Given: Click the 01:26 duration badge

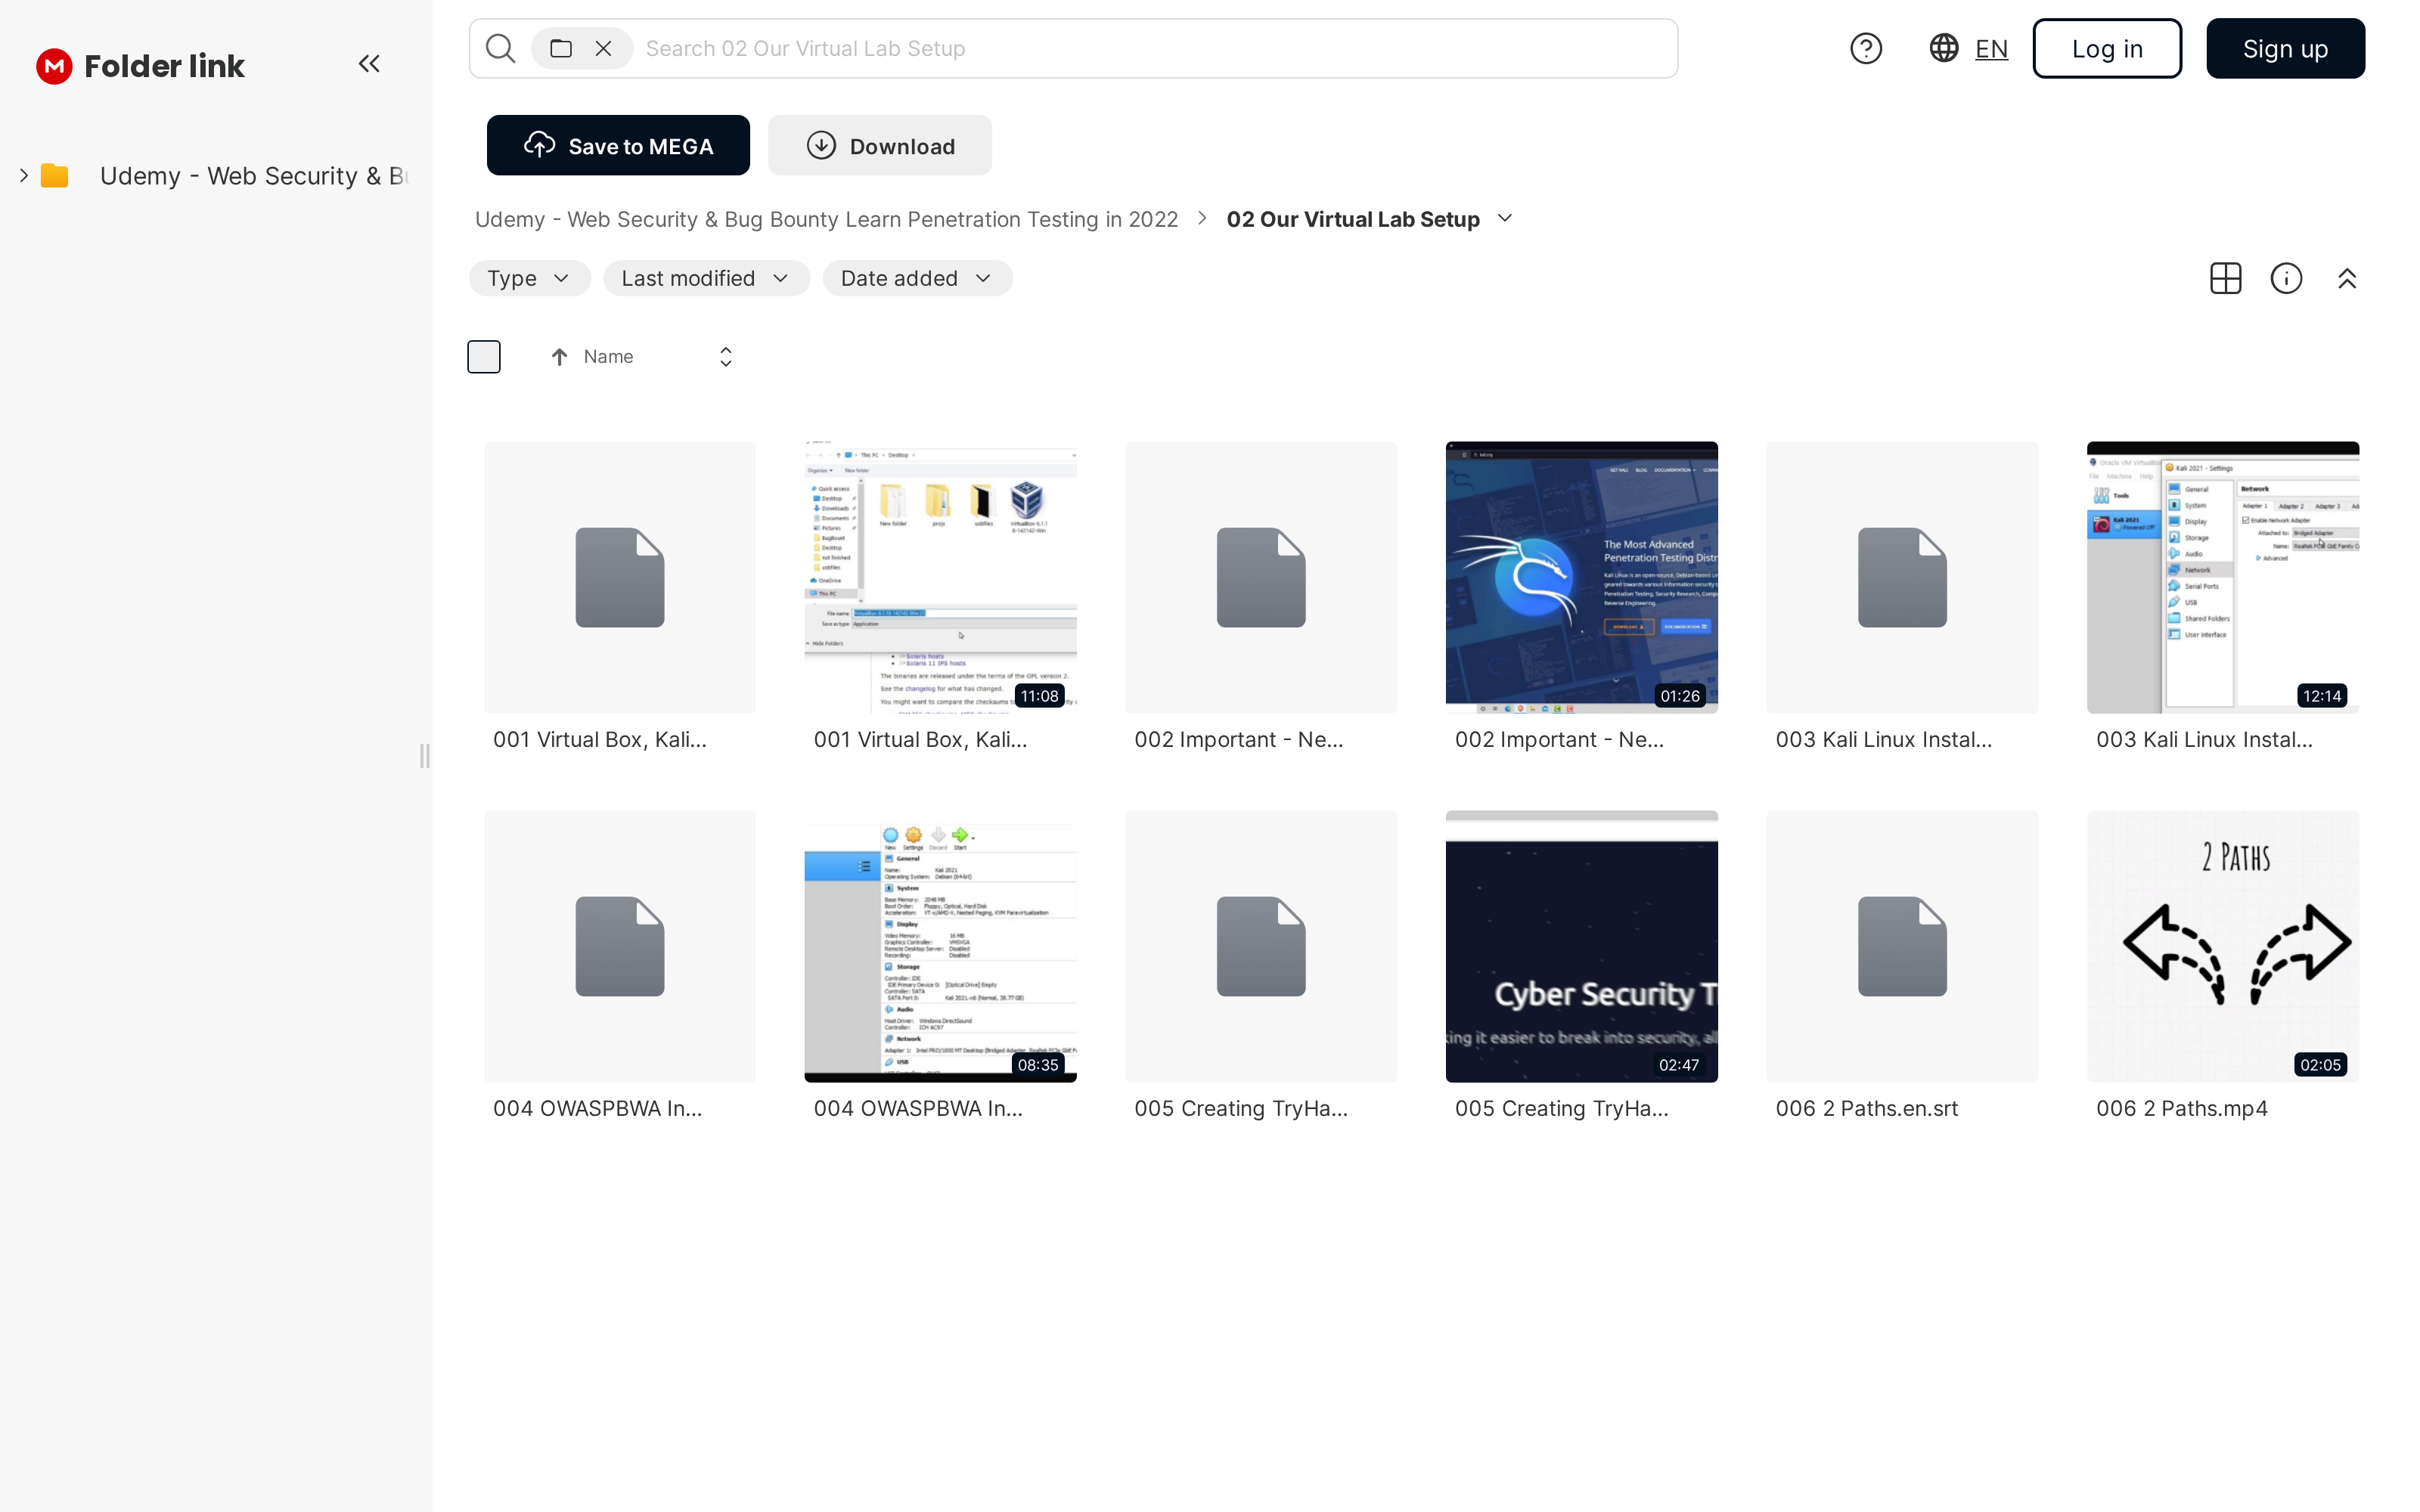Looking at the screenshot, I should 1680,696.
